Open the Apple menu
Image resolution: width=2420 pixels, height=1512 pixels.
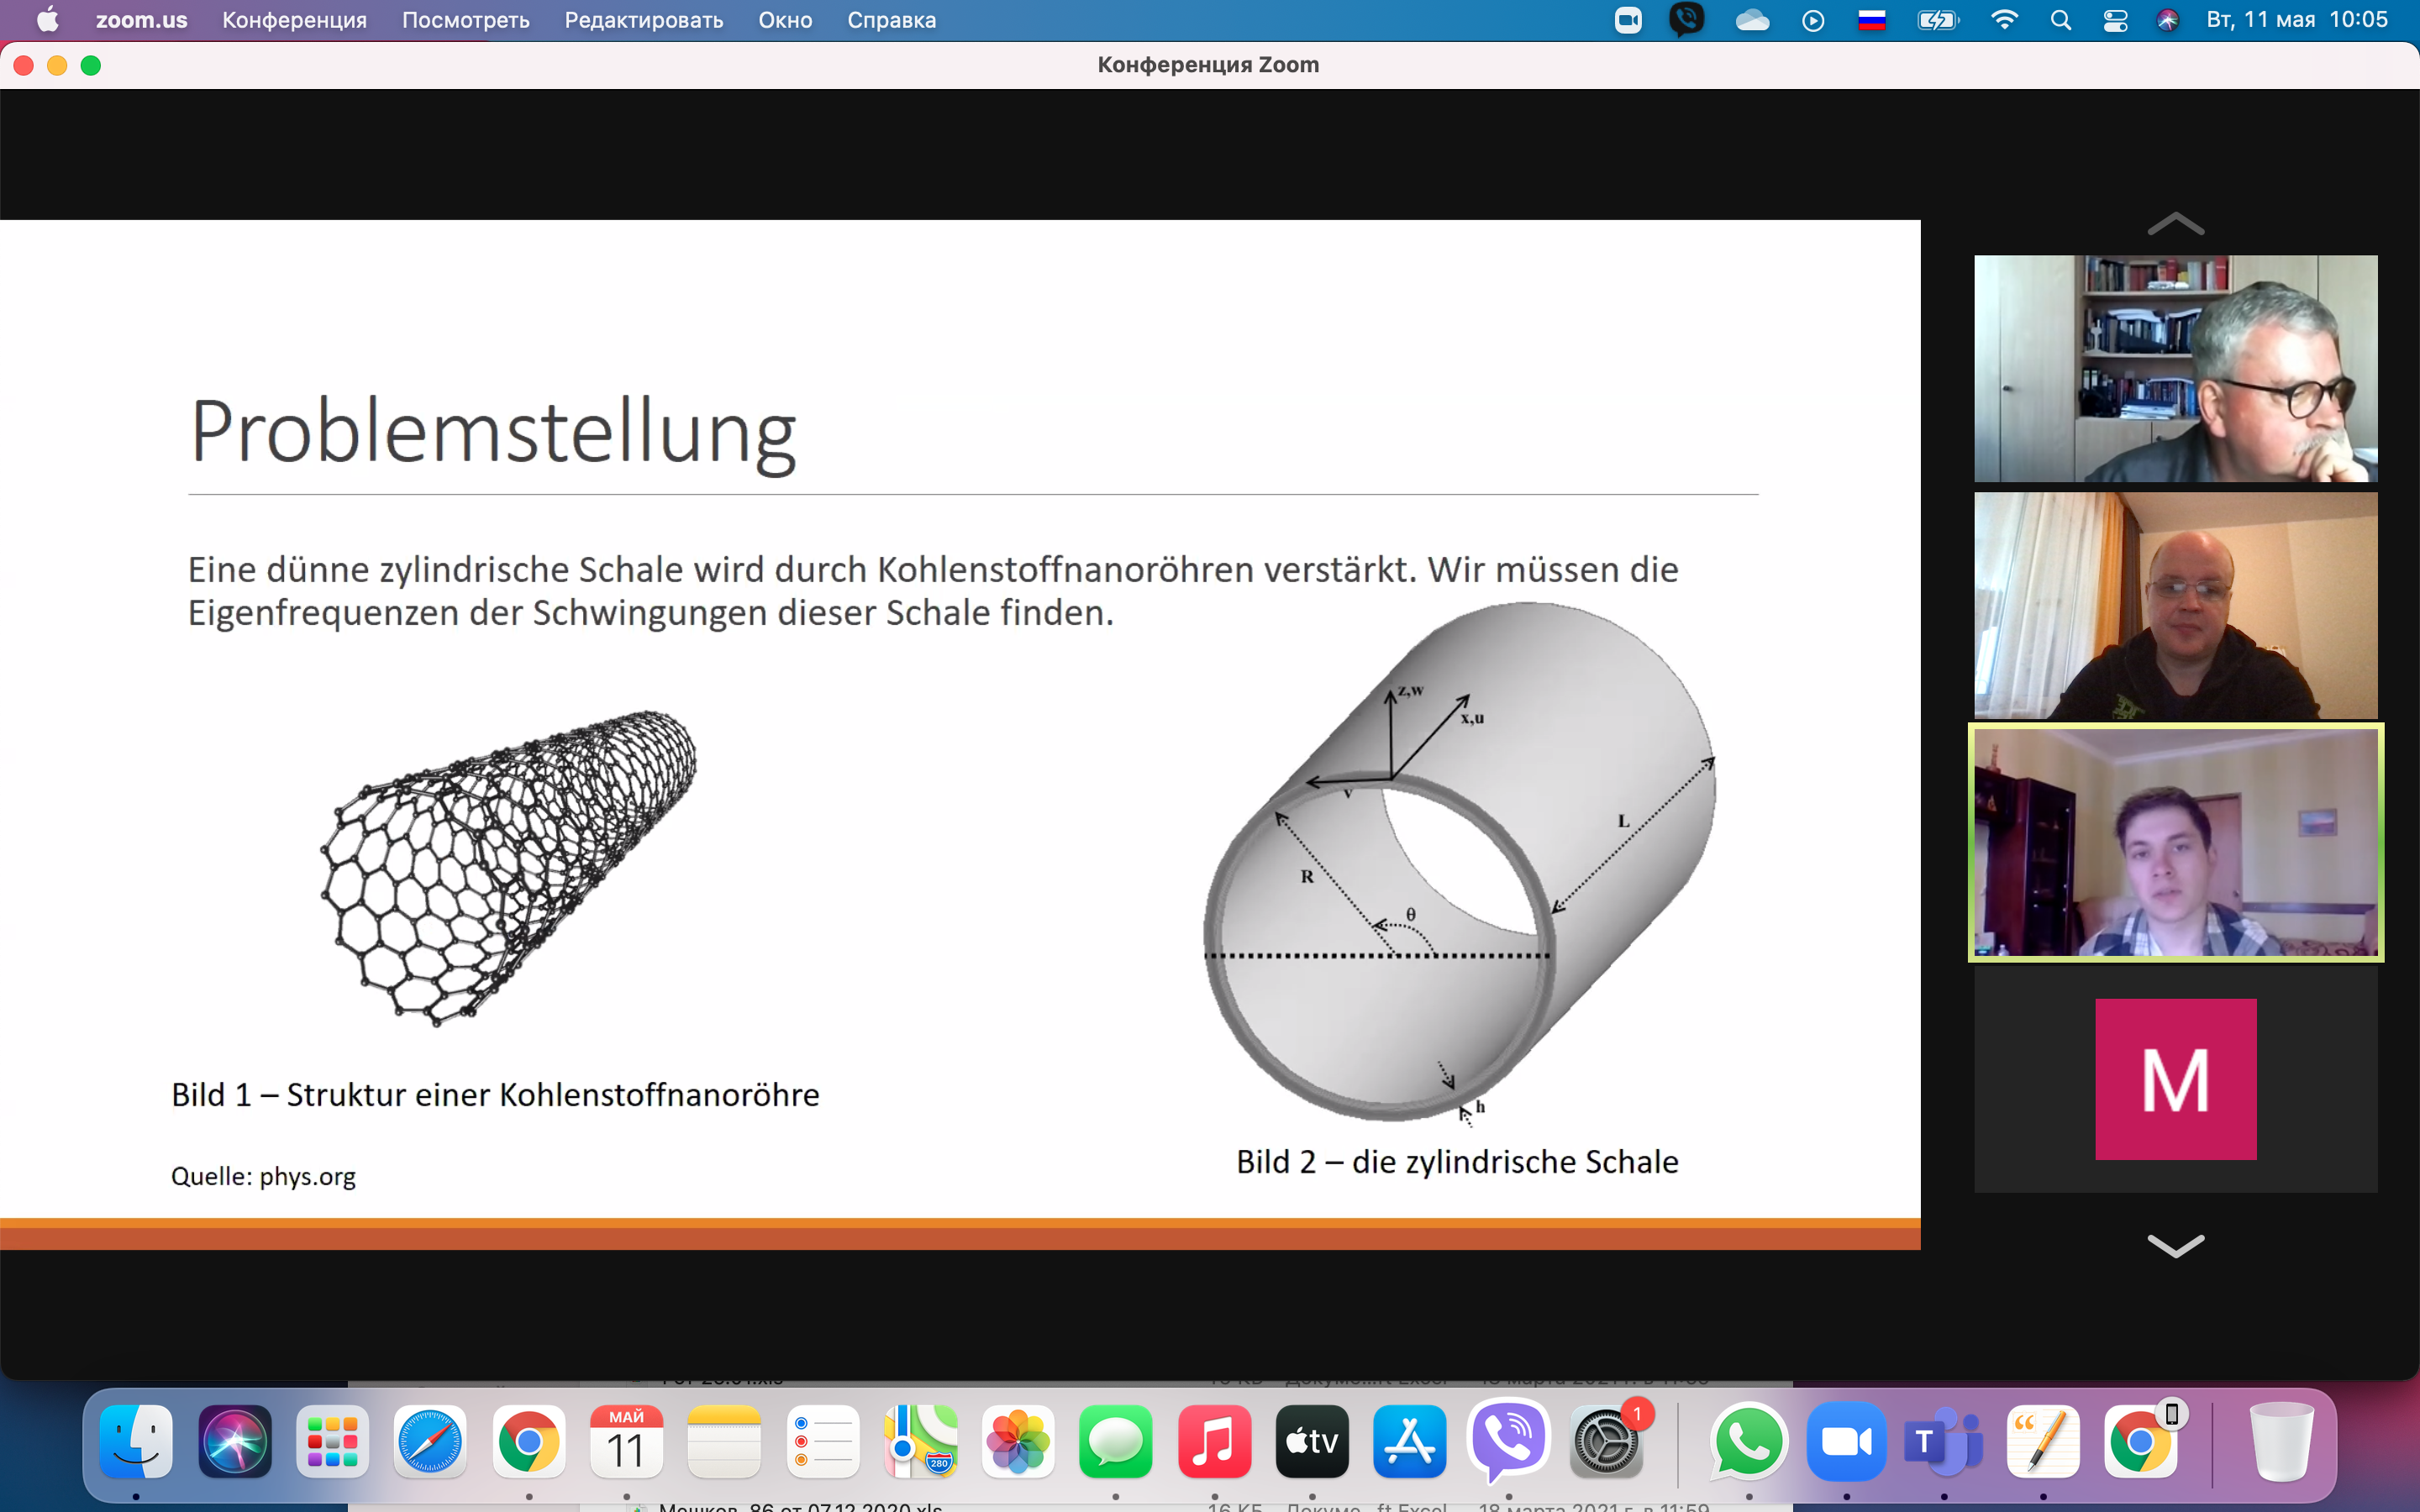47,20
